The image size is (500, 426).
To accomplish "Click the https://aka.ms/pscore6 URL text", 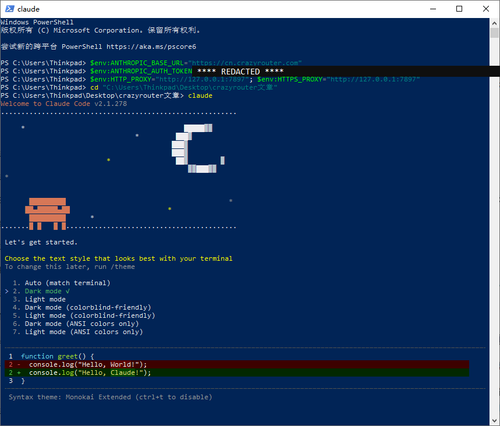I will tap(151, 47).
